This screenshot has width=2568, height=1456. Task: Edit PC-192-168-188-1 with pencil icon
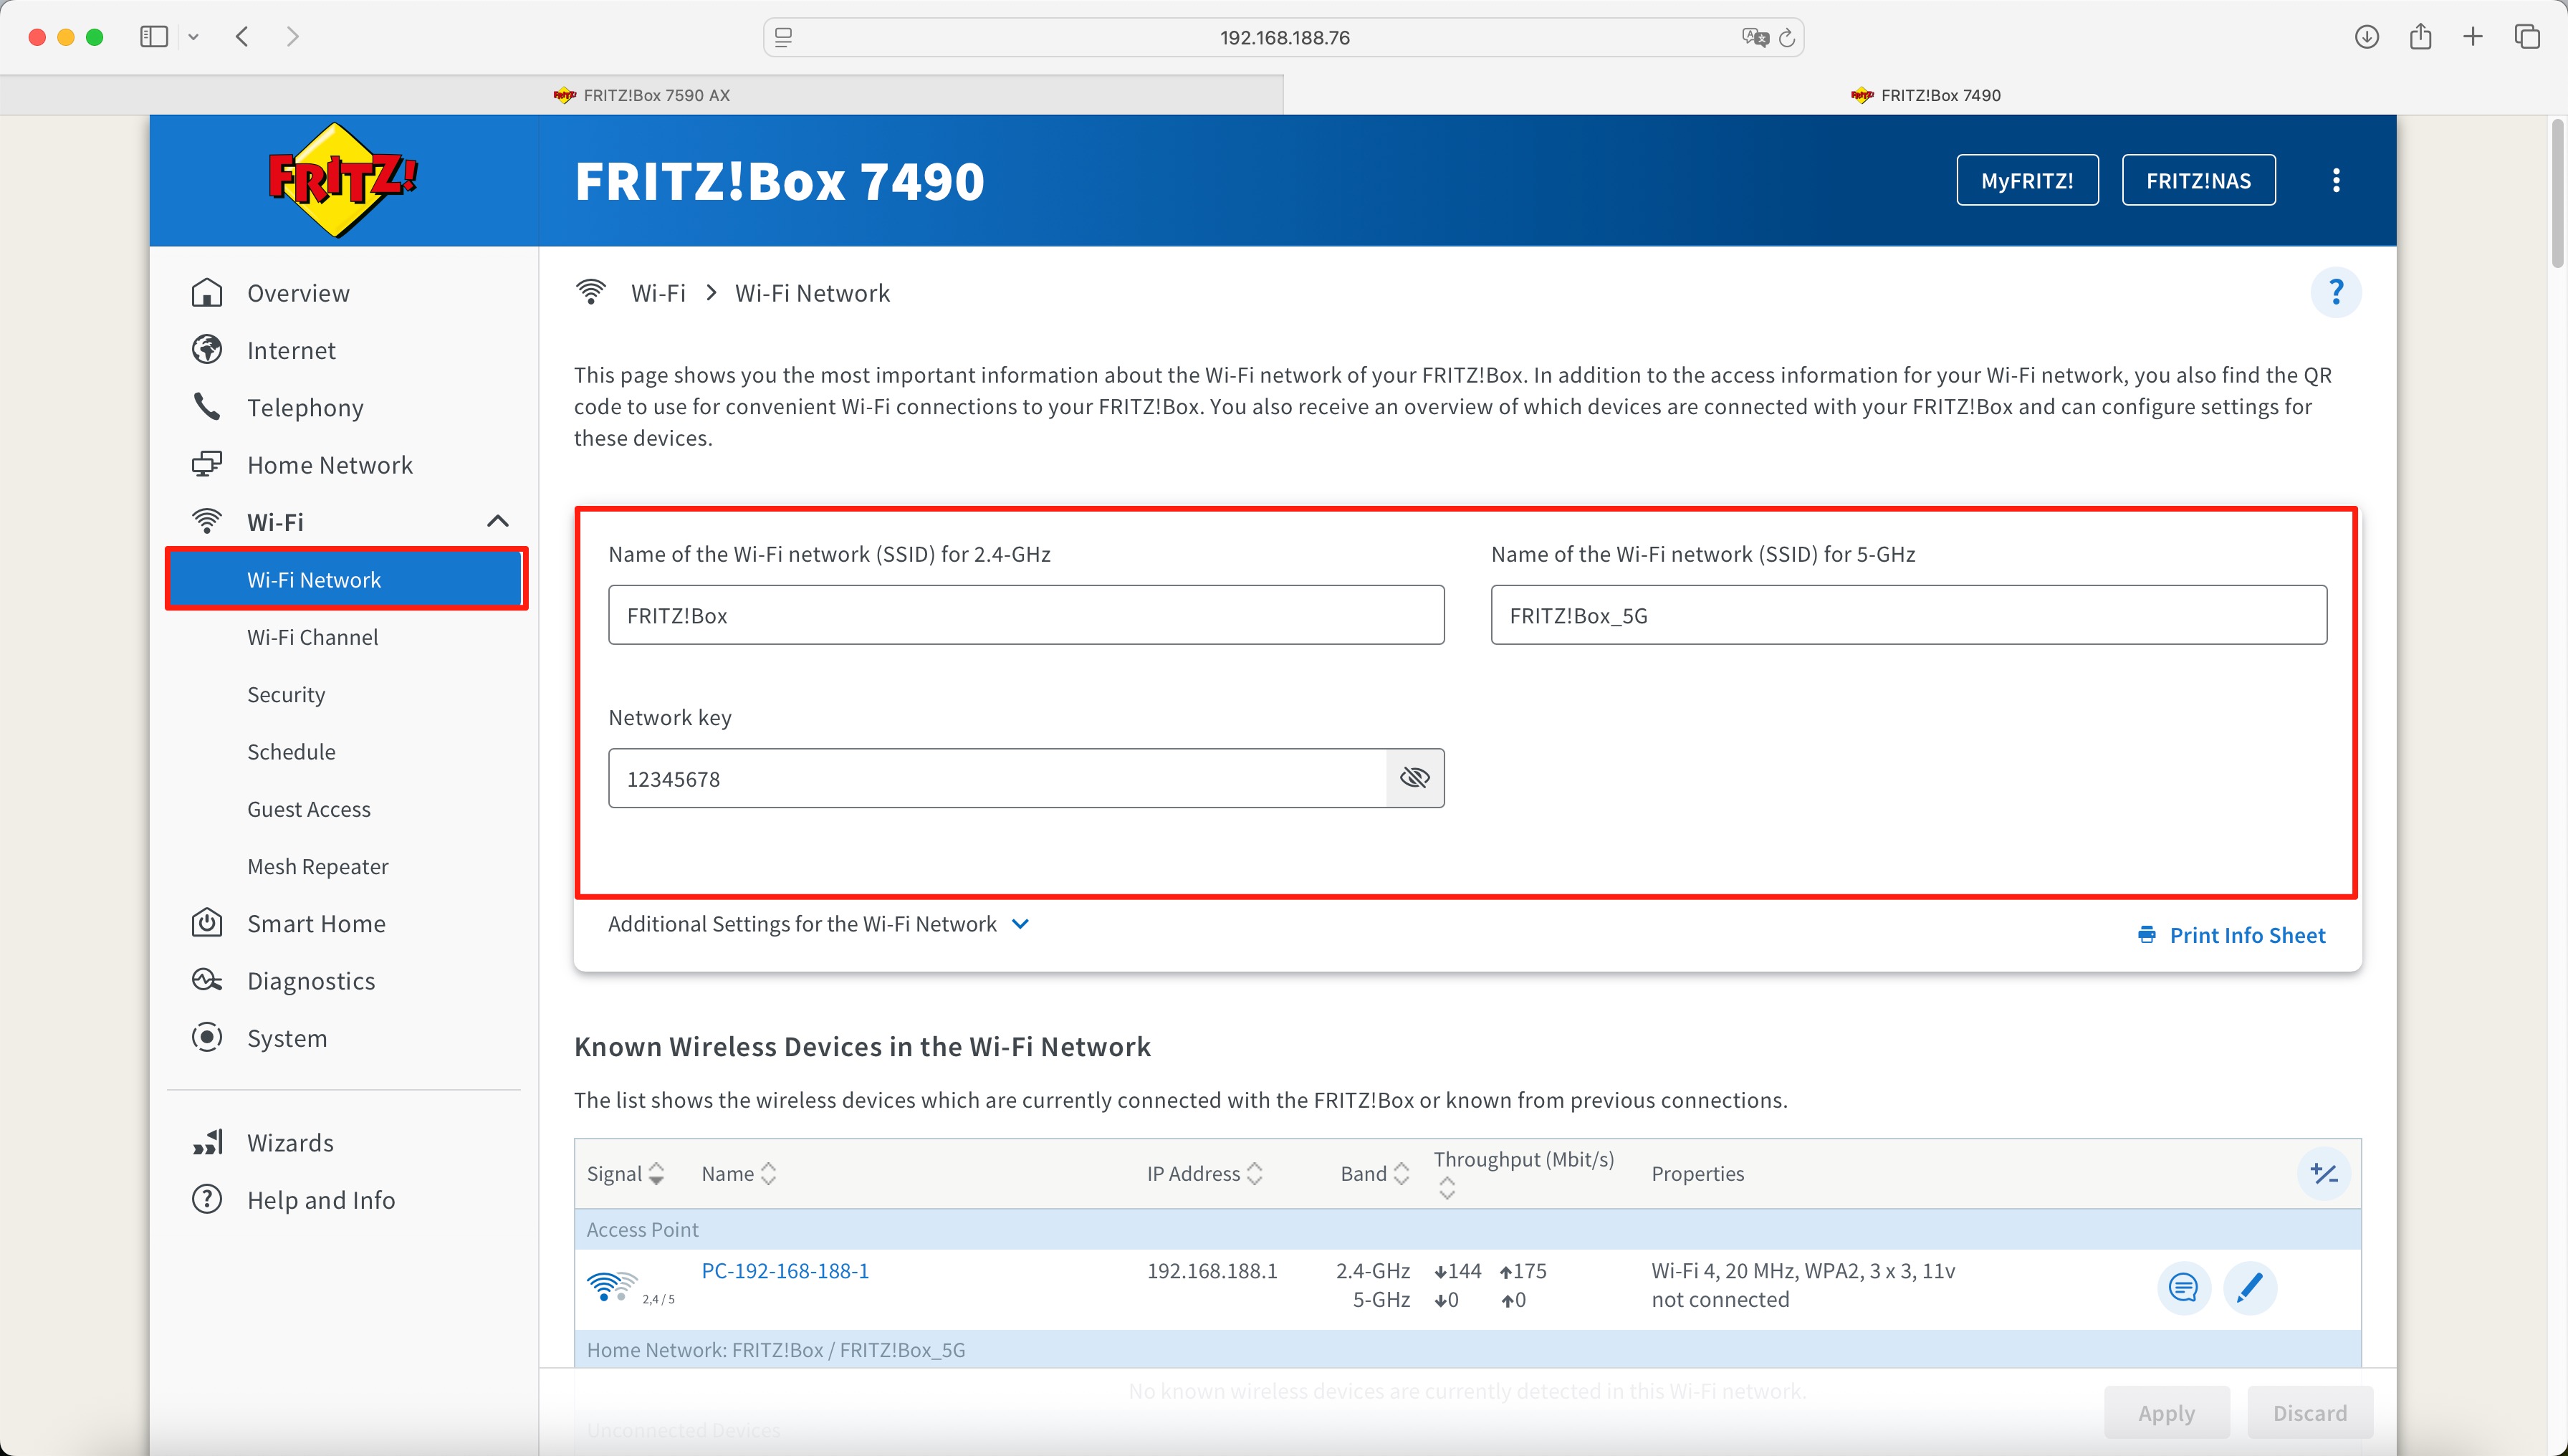click(x=2249, y=1287)
